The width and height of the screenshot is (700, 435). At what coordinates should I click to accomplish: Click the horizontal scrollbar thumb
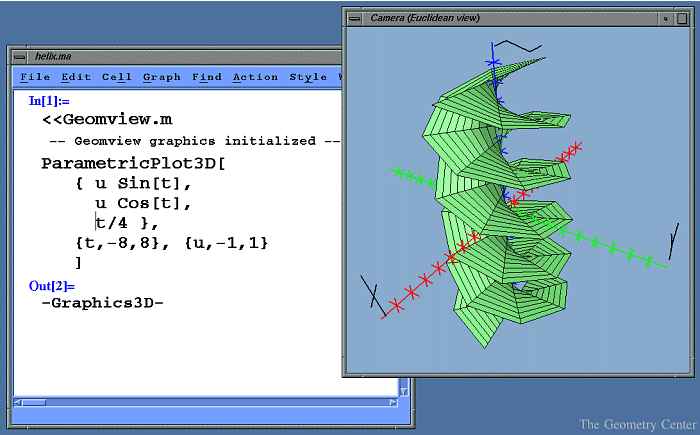[35, 402]
